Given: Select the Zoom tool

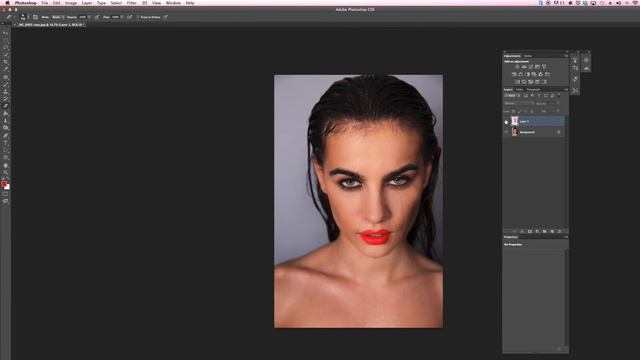Looking at the screenshot, I should coord(6,173).
